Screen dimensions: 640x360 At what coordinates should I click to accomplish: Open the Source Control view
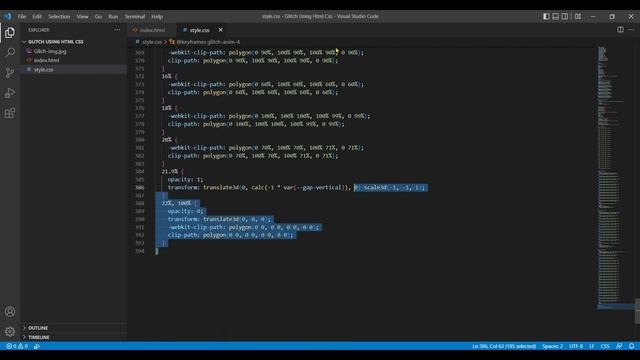coord(10,73)
